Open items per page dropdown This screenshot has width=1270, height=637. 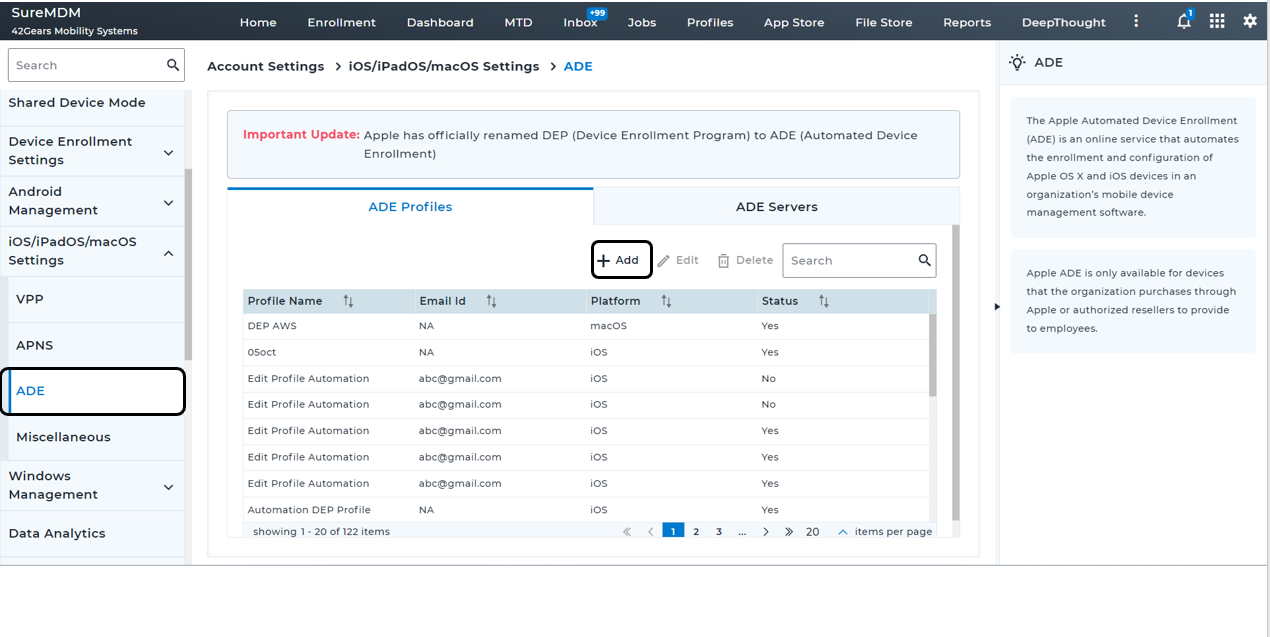842,532
